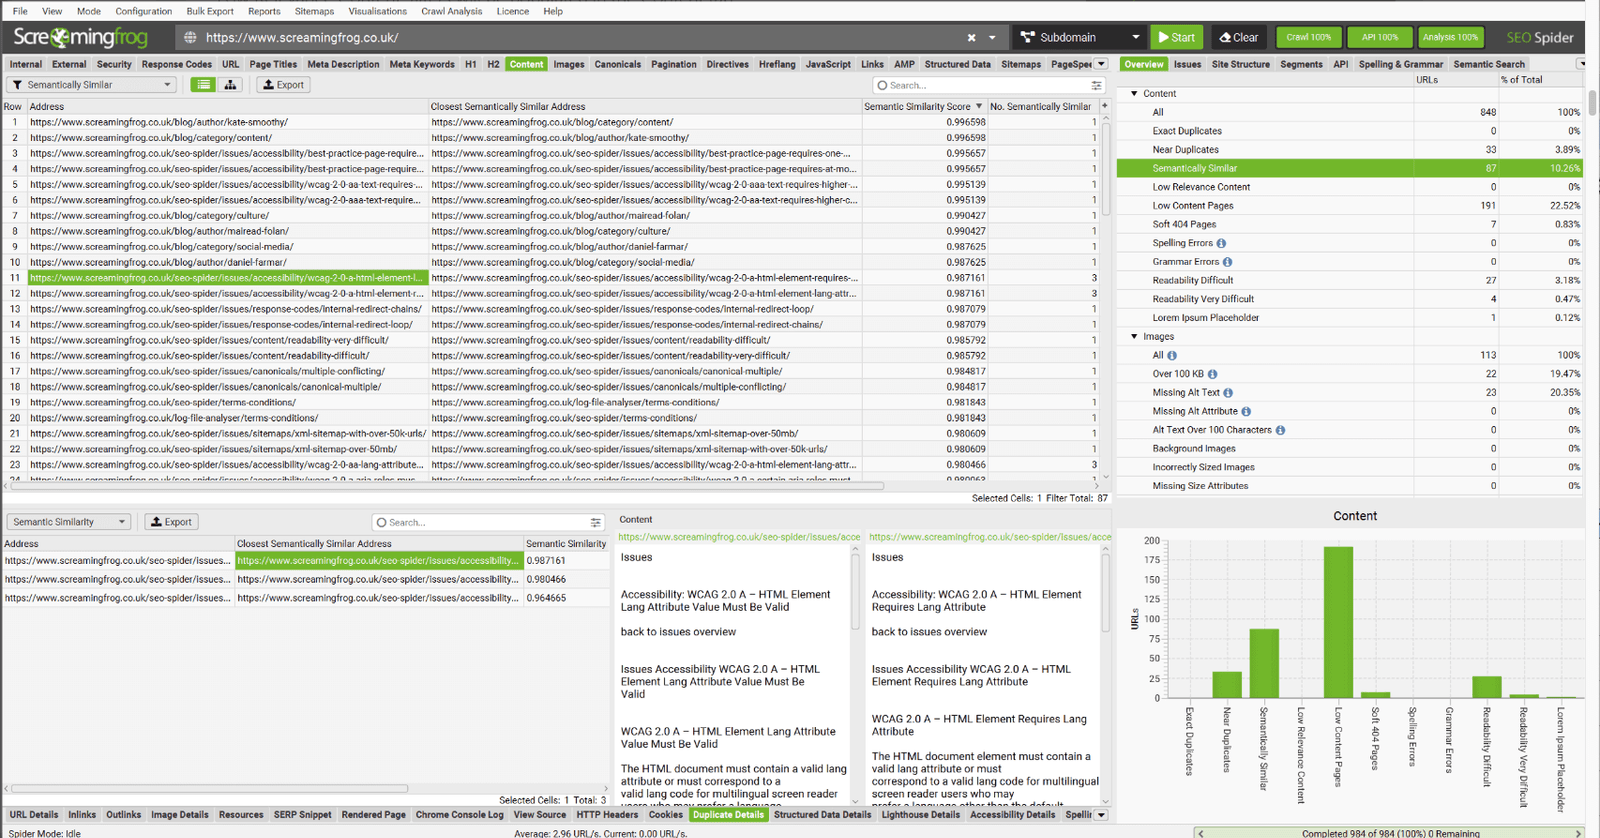The width and height of the screenshot is (1600, 838).
Task: Open the Subdomain crawl mode dropdown
Action: (1080, 38)
